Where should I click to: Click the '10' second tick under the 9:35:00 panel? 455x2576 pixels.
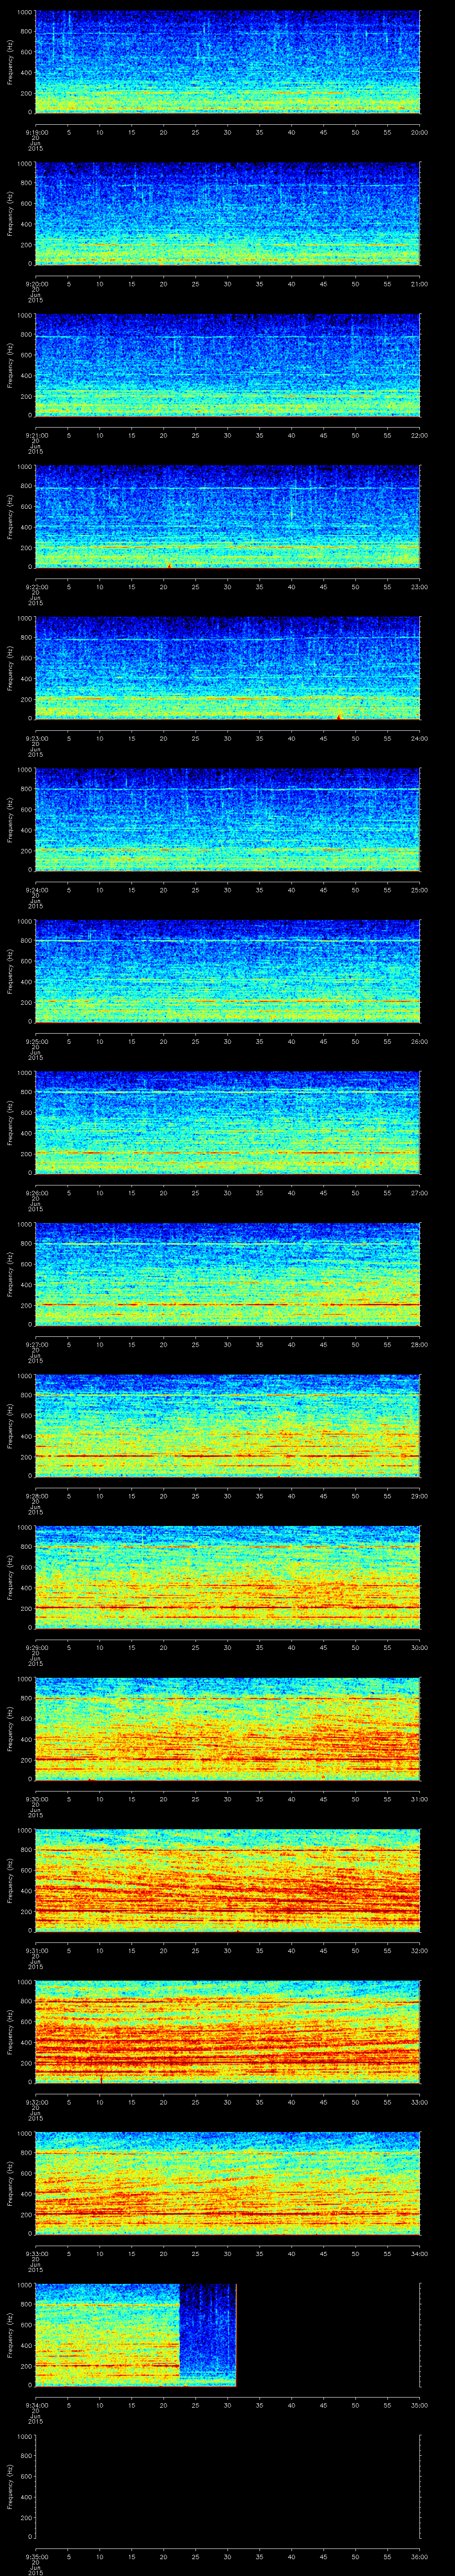coord(100,2556)
